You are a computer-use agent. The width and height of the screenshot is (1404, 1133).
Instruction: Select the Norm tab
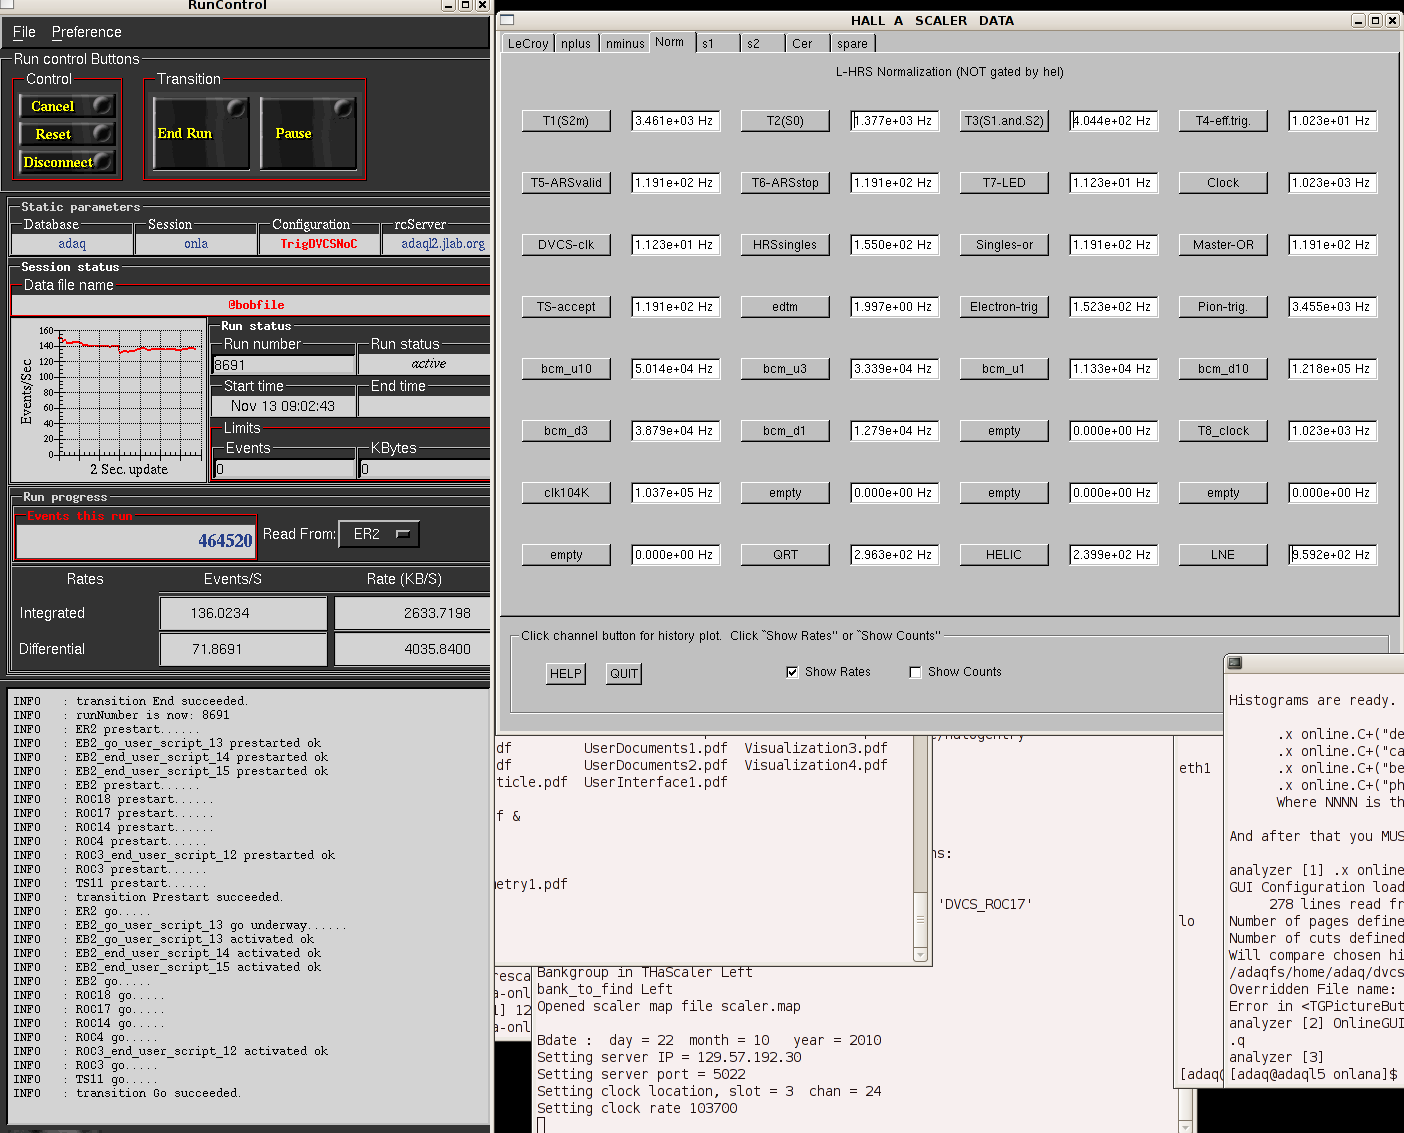tap(670, 42)
